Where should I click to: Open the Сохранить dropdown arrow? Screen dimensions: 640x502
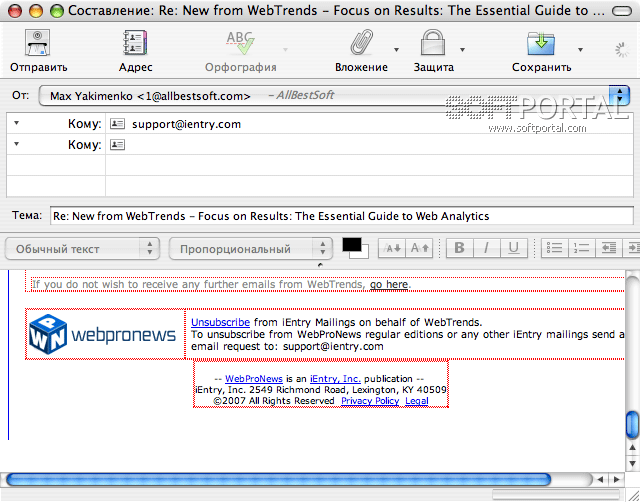(580, 50)
